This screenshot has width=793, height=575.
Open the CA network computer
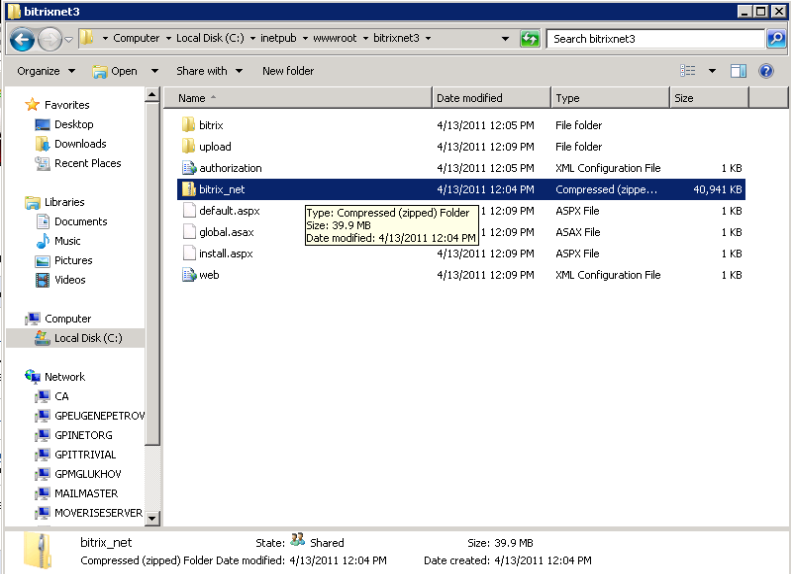(x=61, y=396)
